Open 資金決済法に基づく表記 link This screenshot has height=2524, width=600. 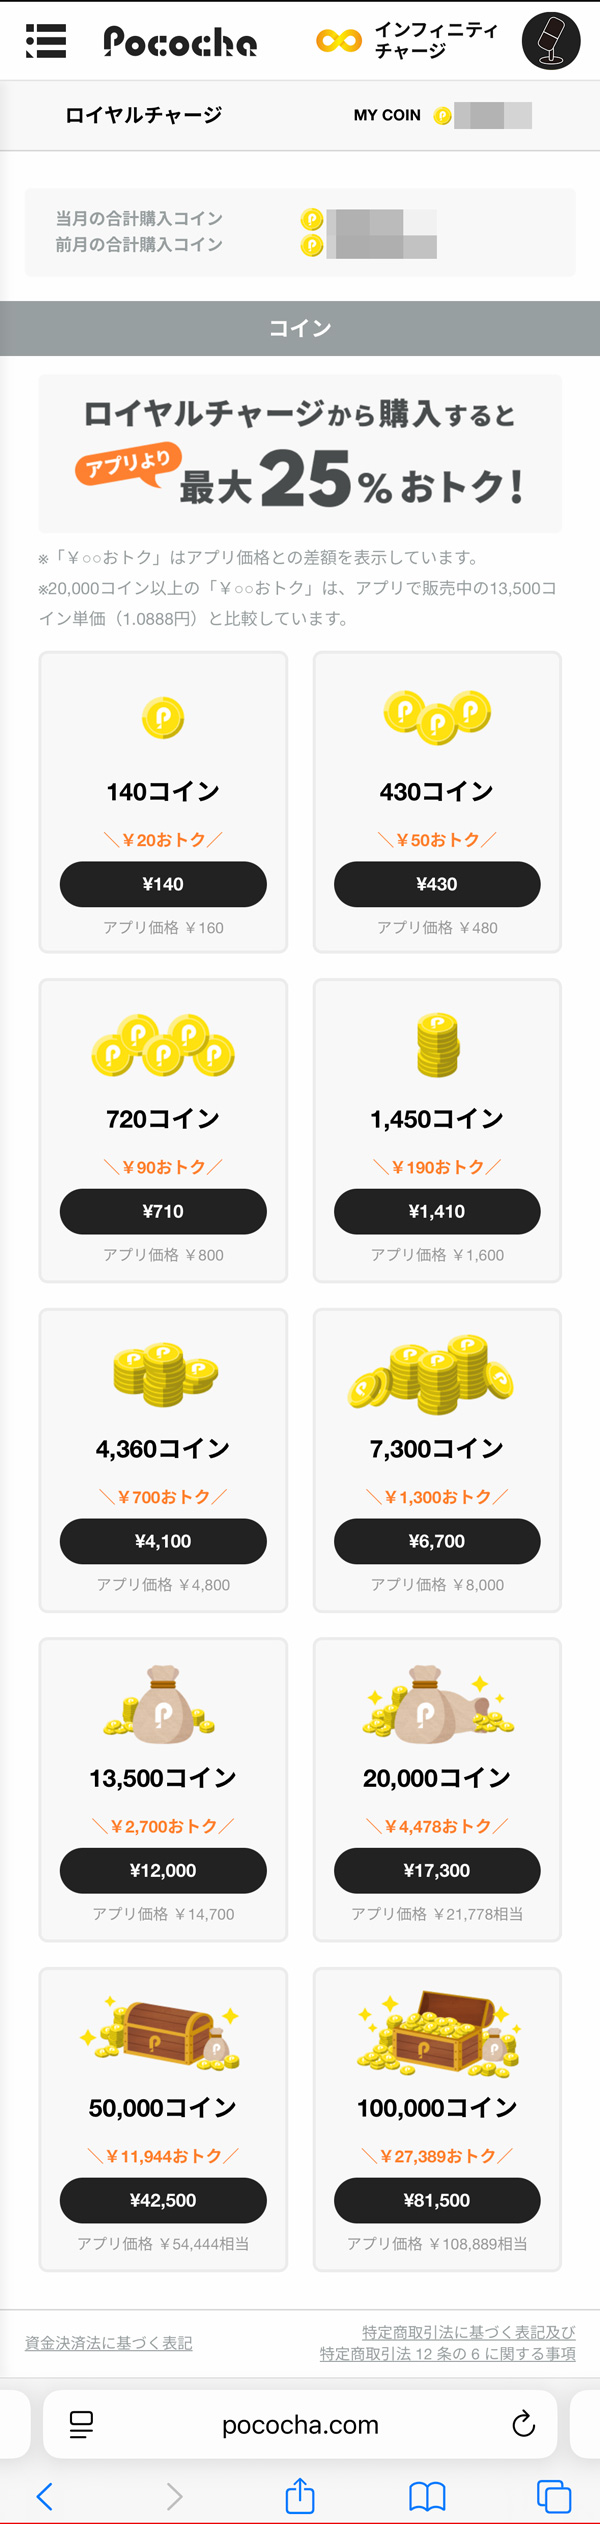(109, 2343)
